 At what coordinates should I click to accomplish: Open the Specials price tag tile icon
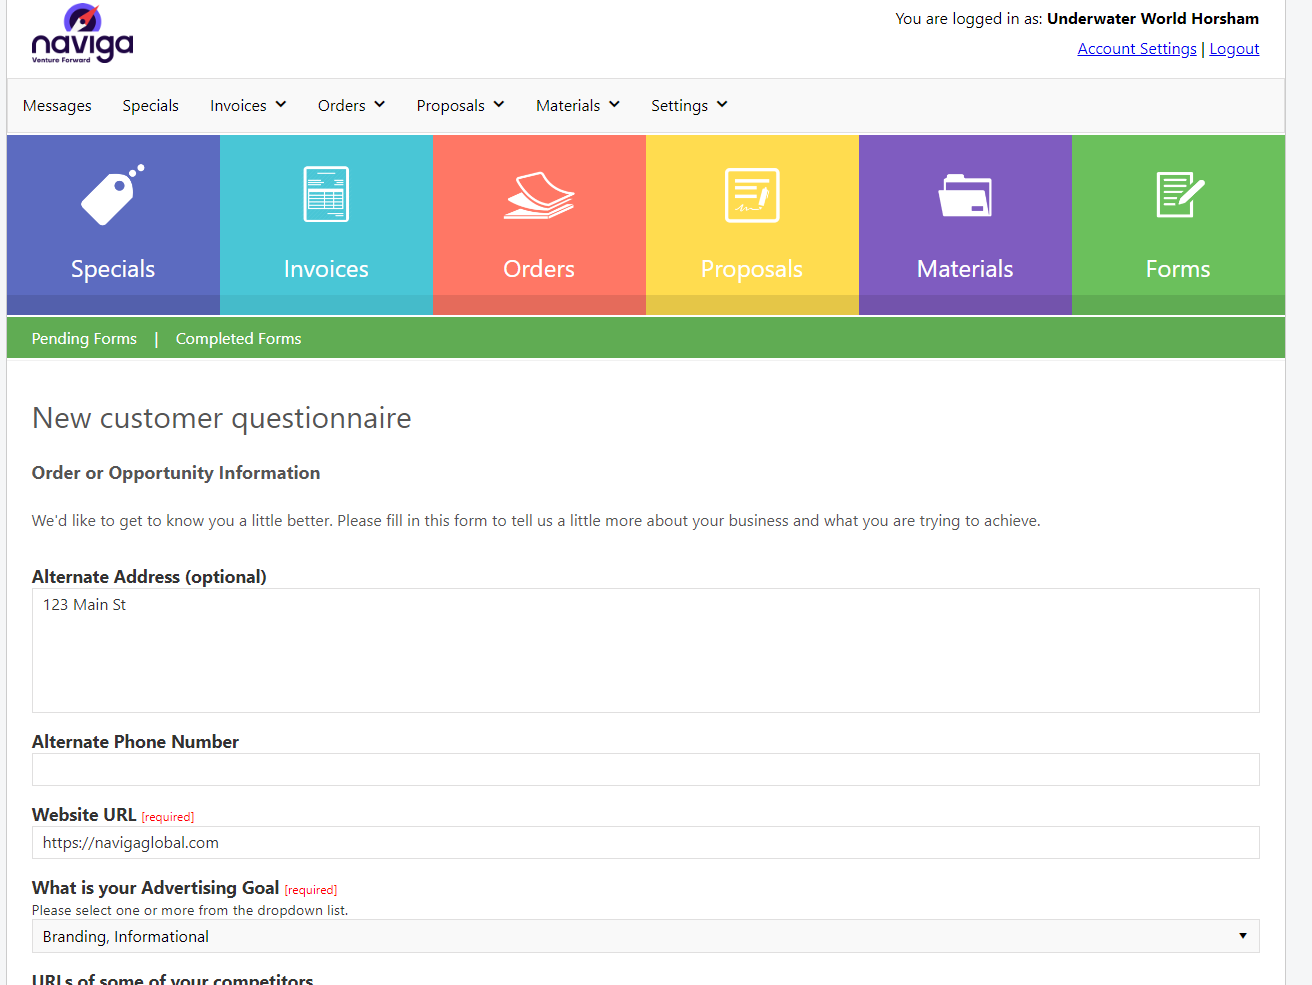[112, 195]
